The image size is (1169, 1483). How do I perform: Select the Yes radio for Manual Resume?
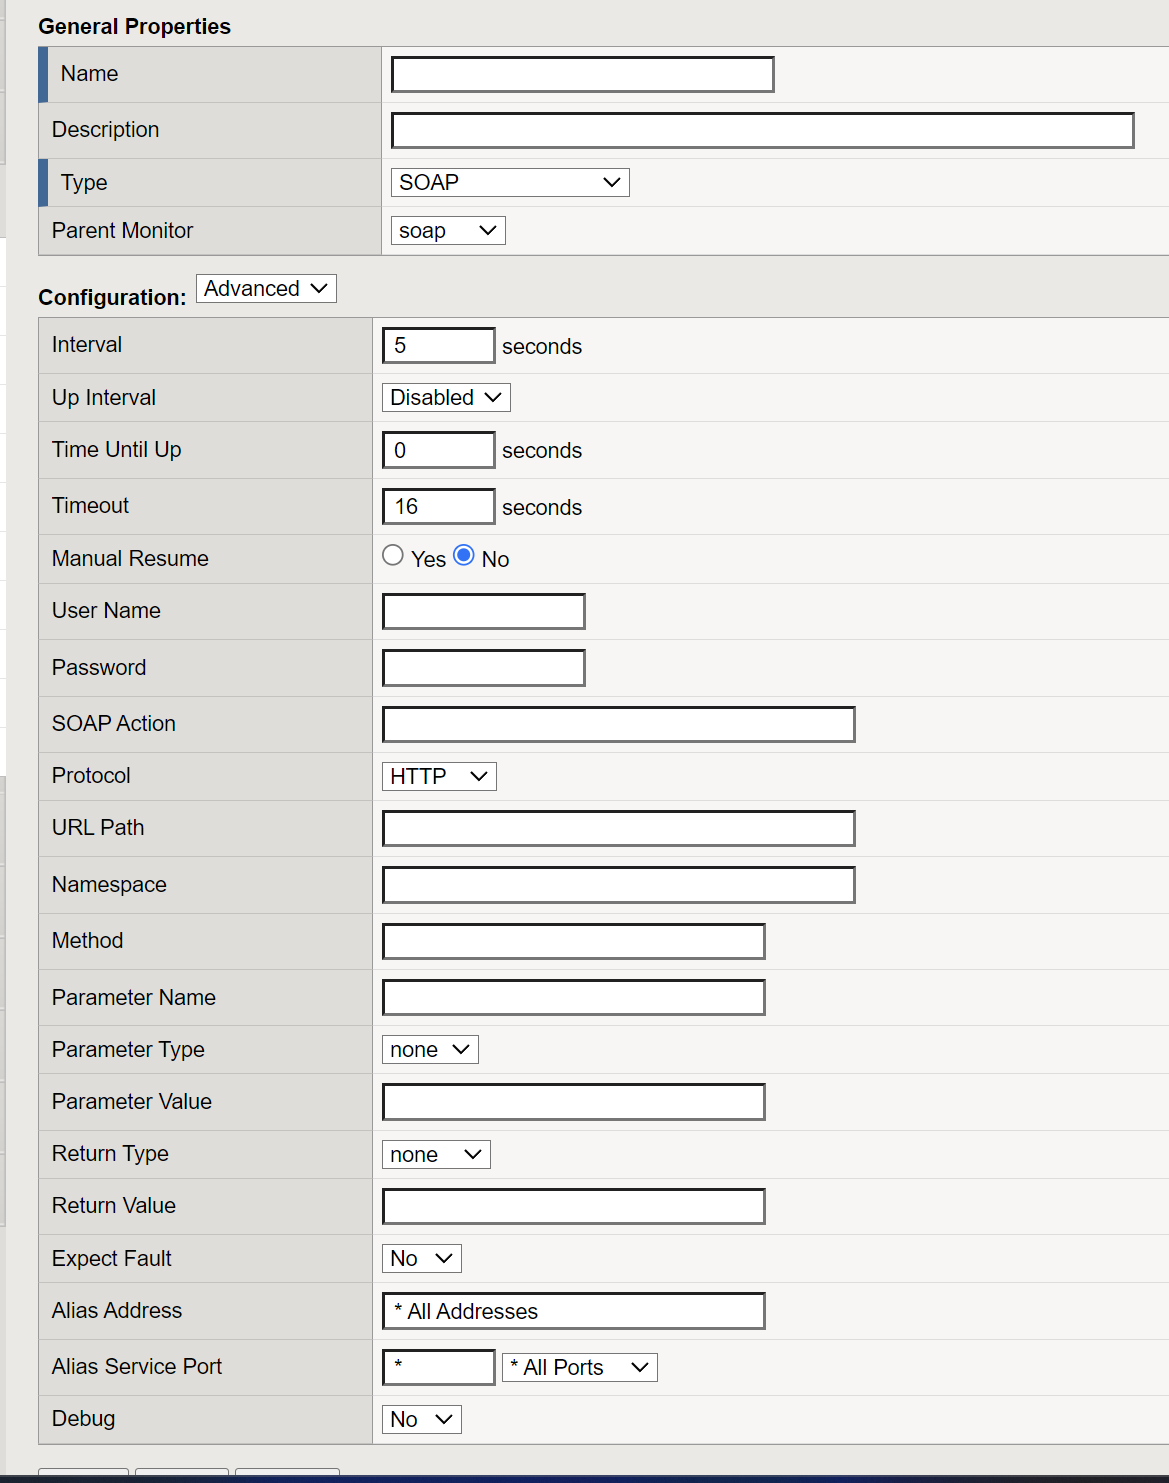(x=393, y=556)
